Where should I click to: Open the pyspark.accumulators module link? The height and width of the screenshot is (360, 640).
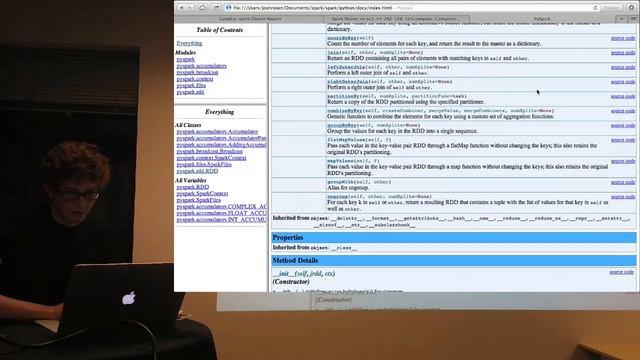coord(201,66)
